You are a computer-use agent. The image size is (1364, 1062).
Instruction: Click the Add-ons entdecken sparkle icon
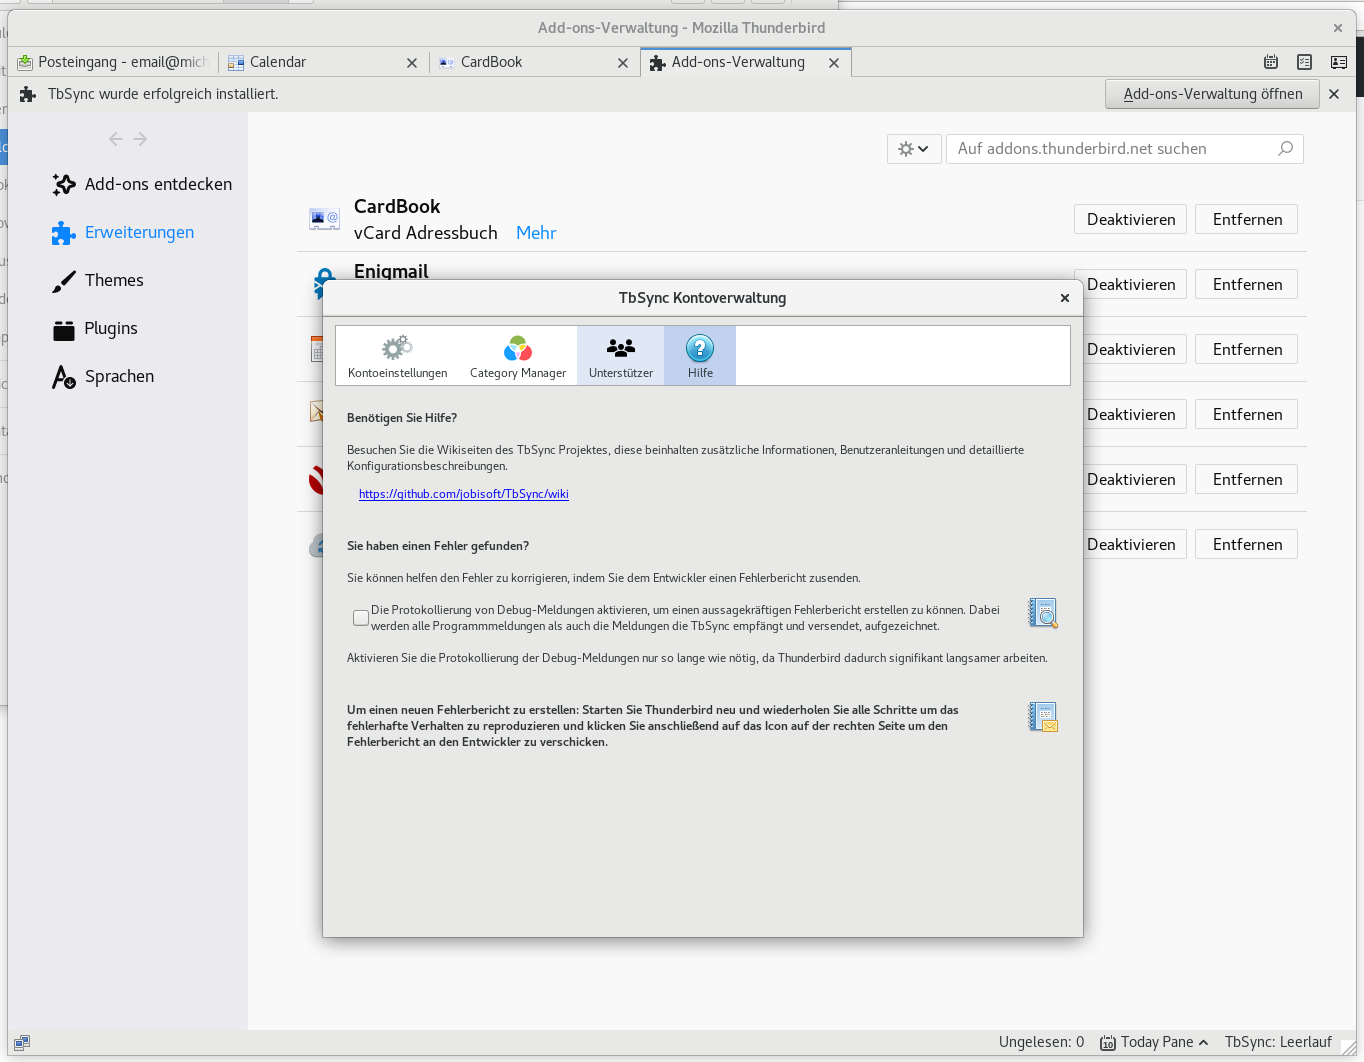[64, 184]
